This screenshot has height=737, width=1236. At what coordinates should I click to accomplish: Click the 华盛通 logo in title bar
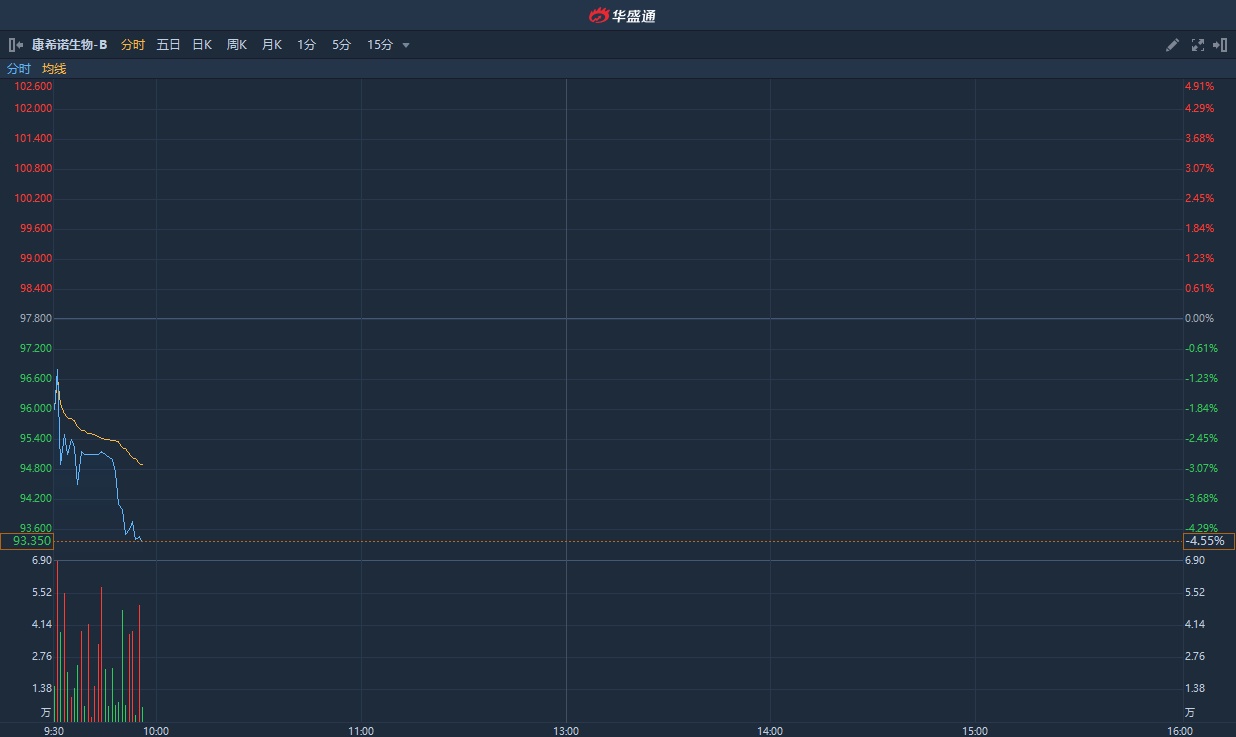[622, 15]
